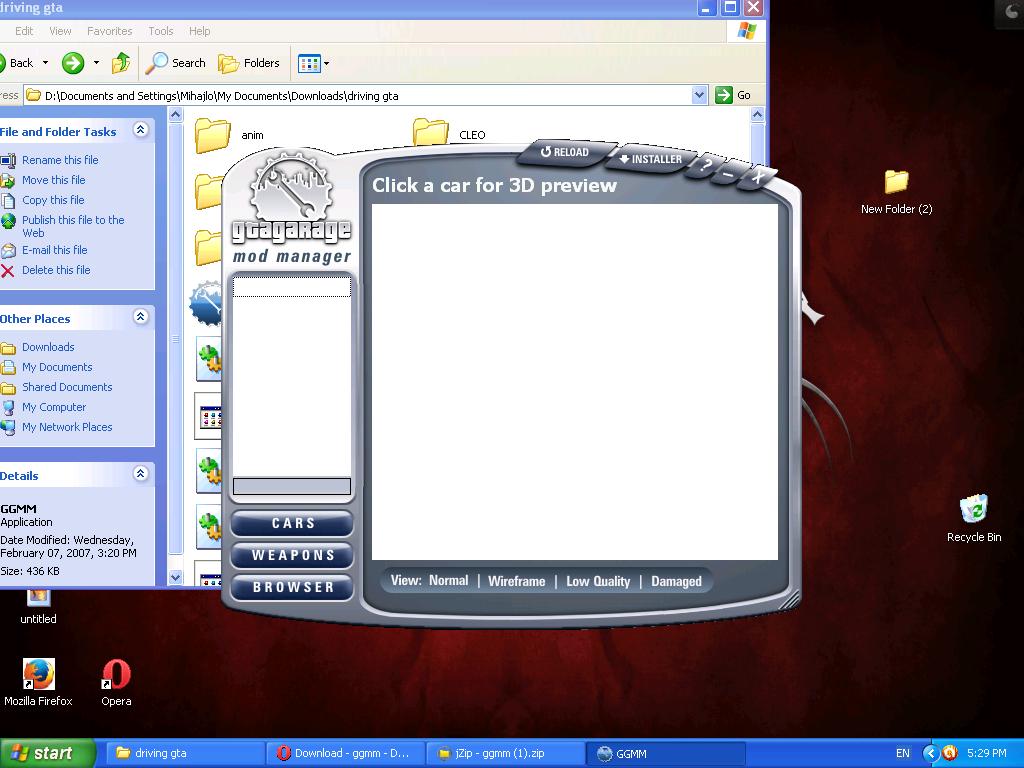Open the Edit menu in Explorer
1024x768 pixels.
click(x=24, y=31)
